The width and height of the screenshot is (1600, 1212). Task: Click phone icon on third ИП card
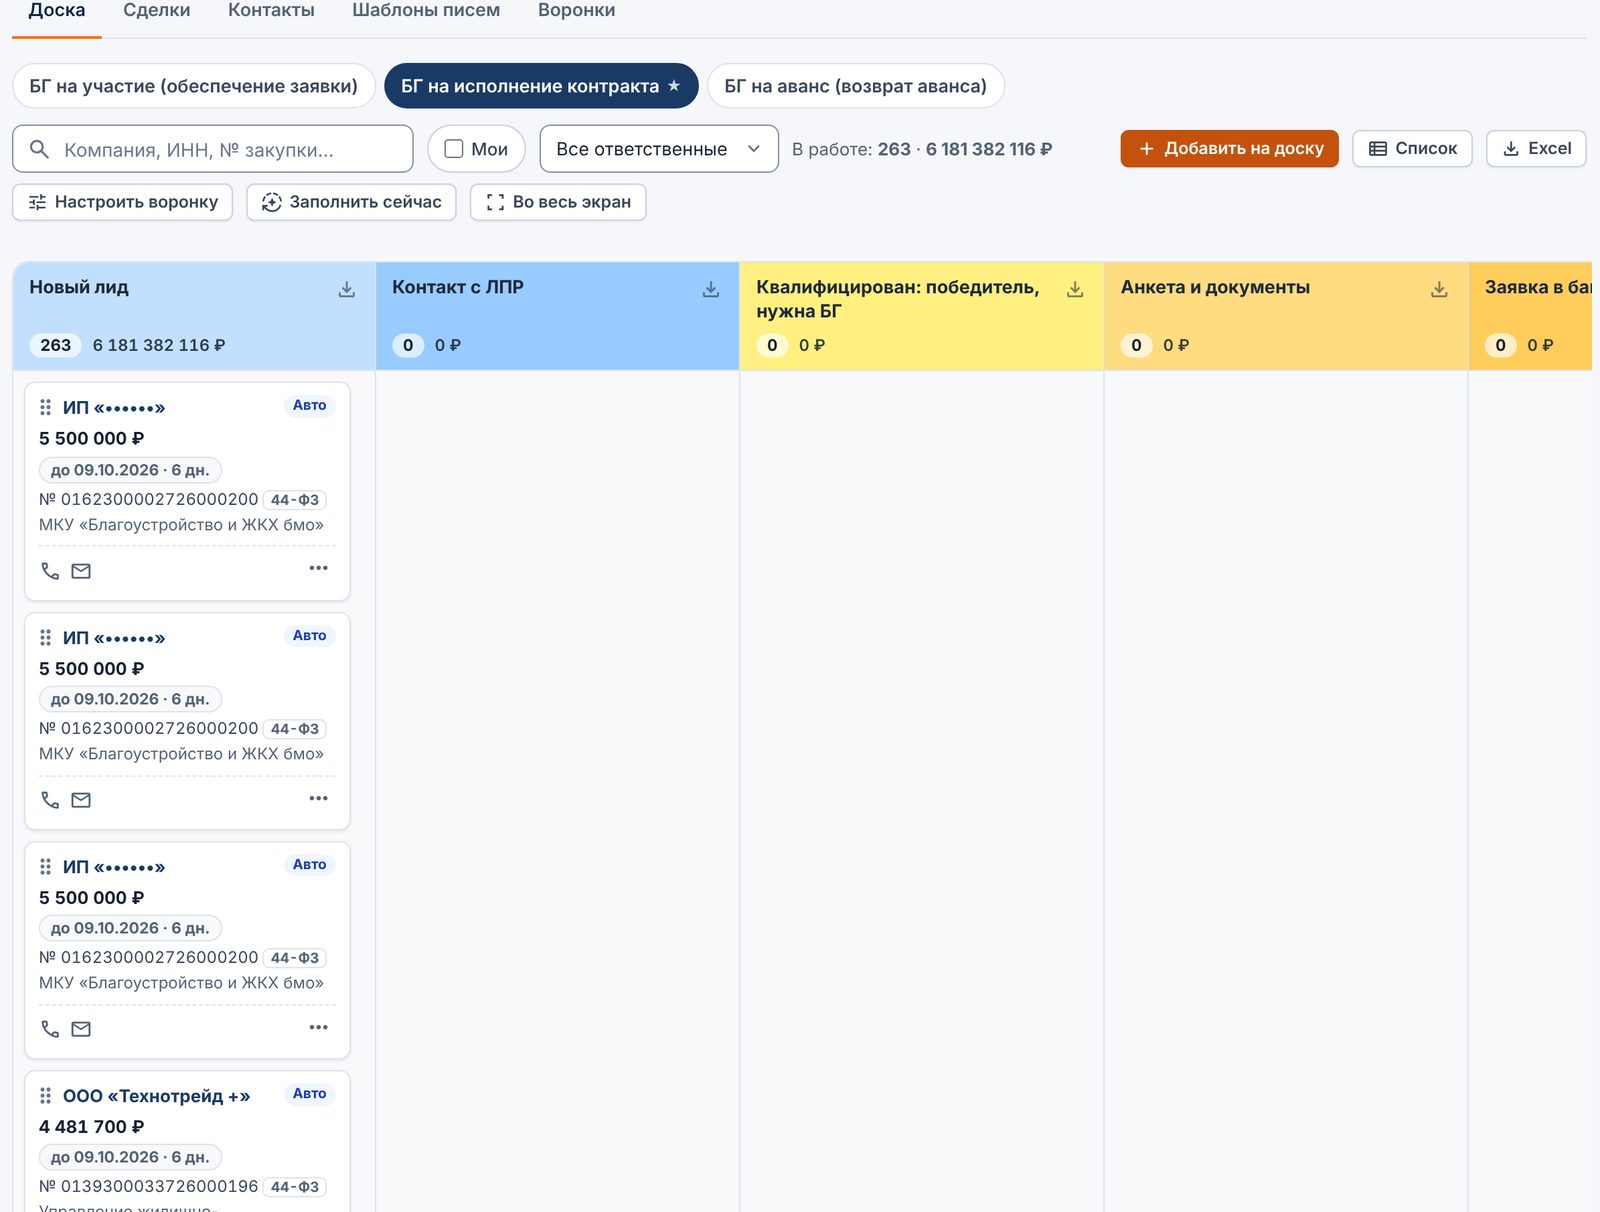(50, 1029)
